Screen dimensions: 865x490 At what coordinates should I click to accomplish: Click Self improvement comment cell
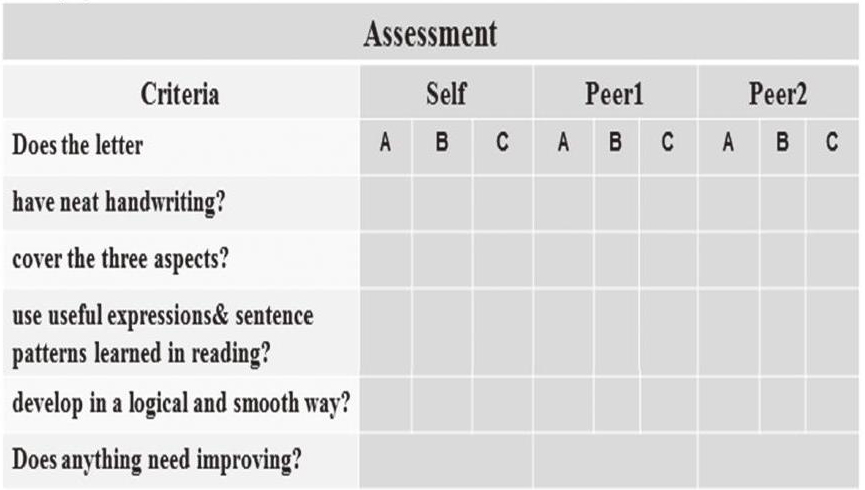tap(446, 461)
